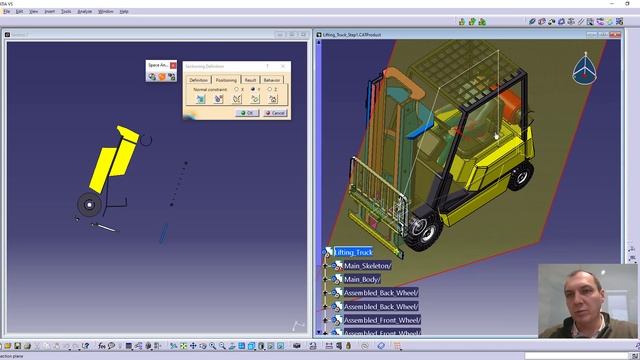Click the question mark help button in Sectioning Definition
The height and width of the screenshot is (360, 640).
(267, 66)
